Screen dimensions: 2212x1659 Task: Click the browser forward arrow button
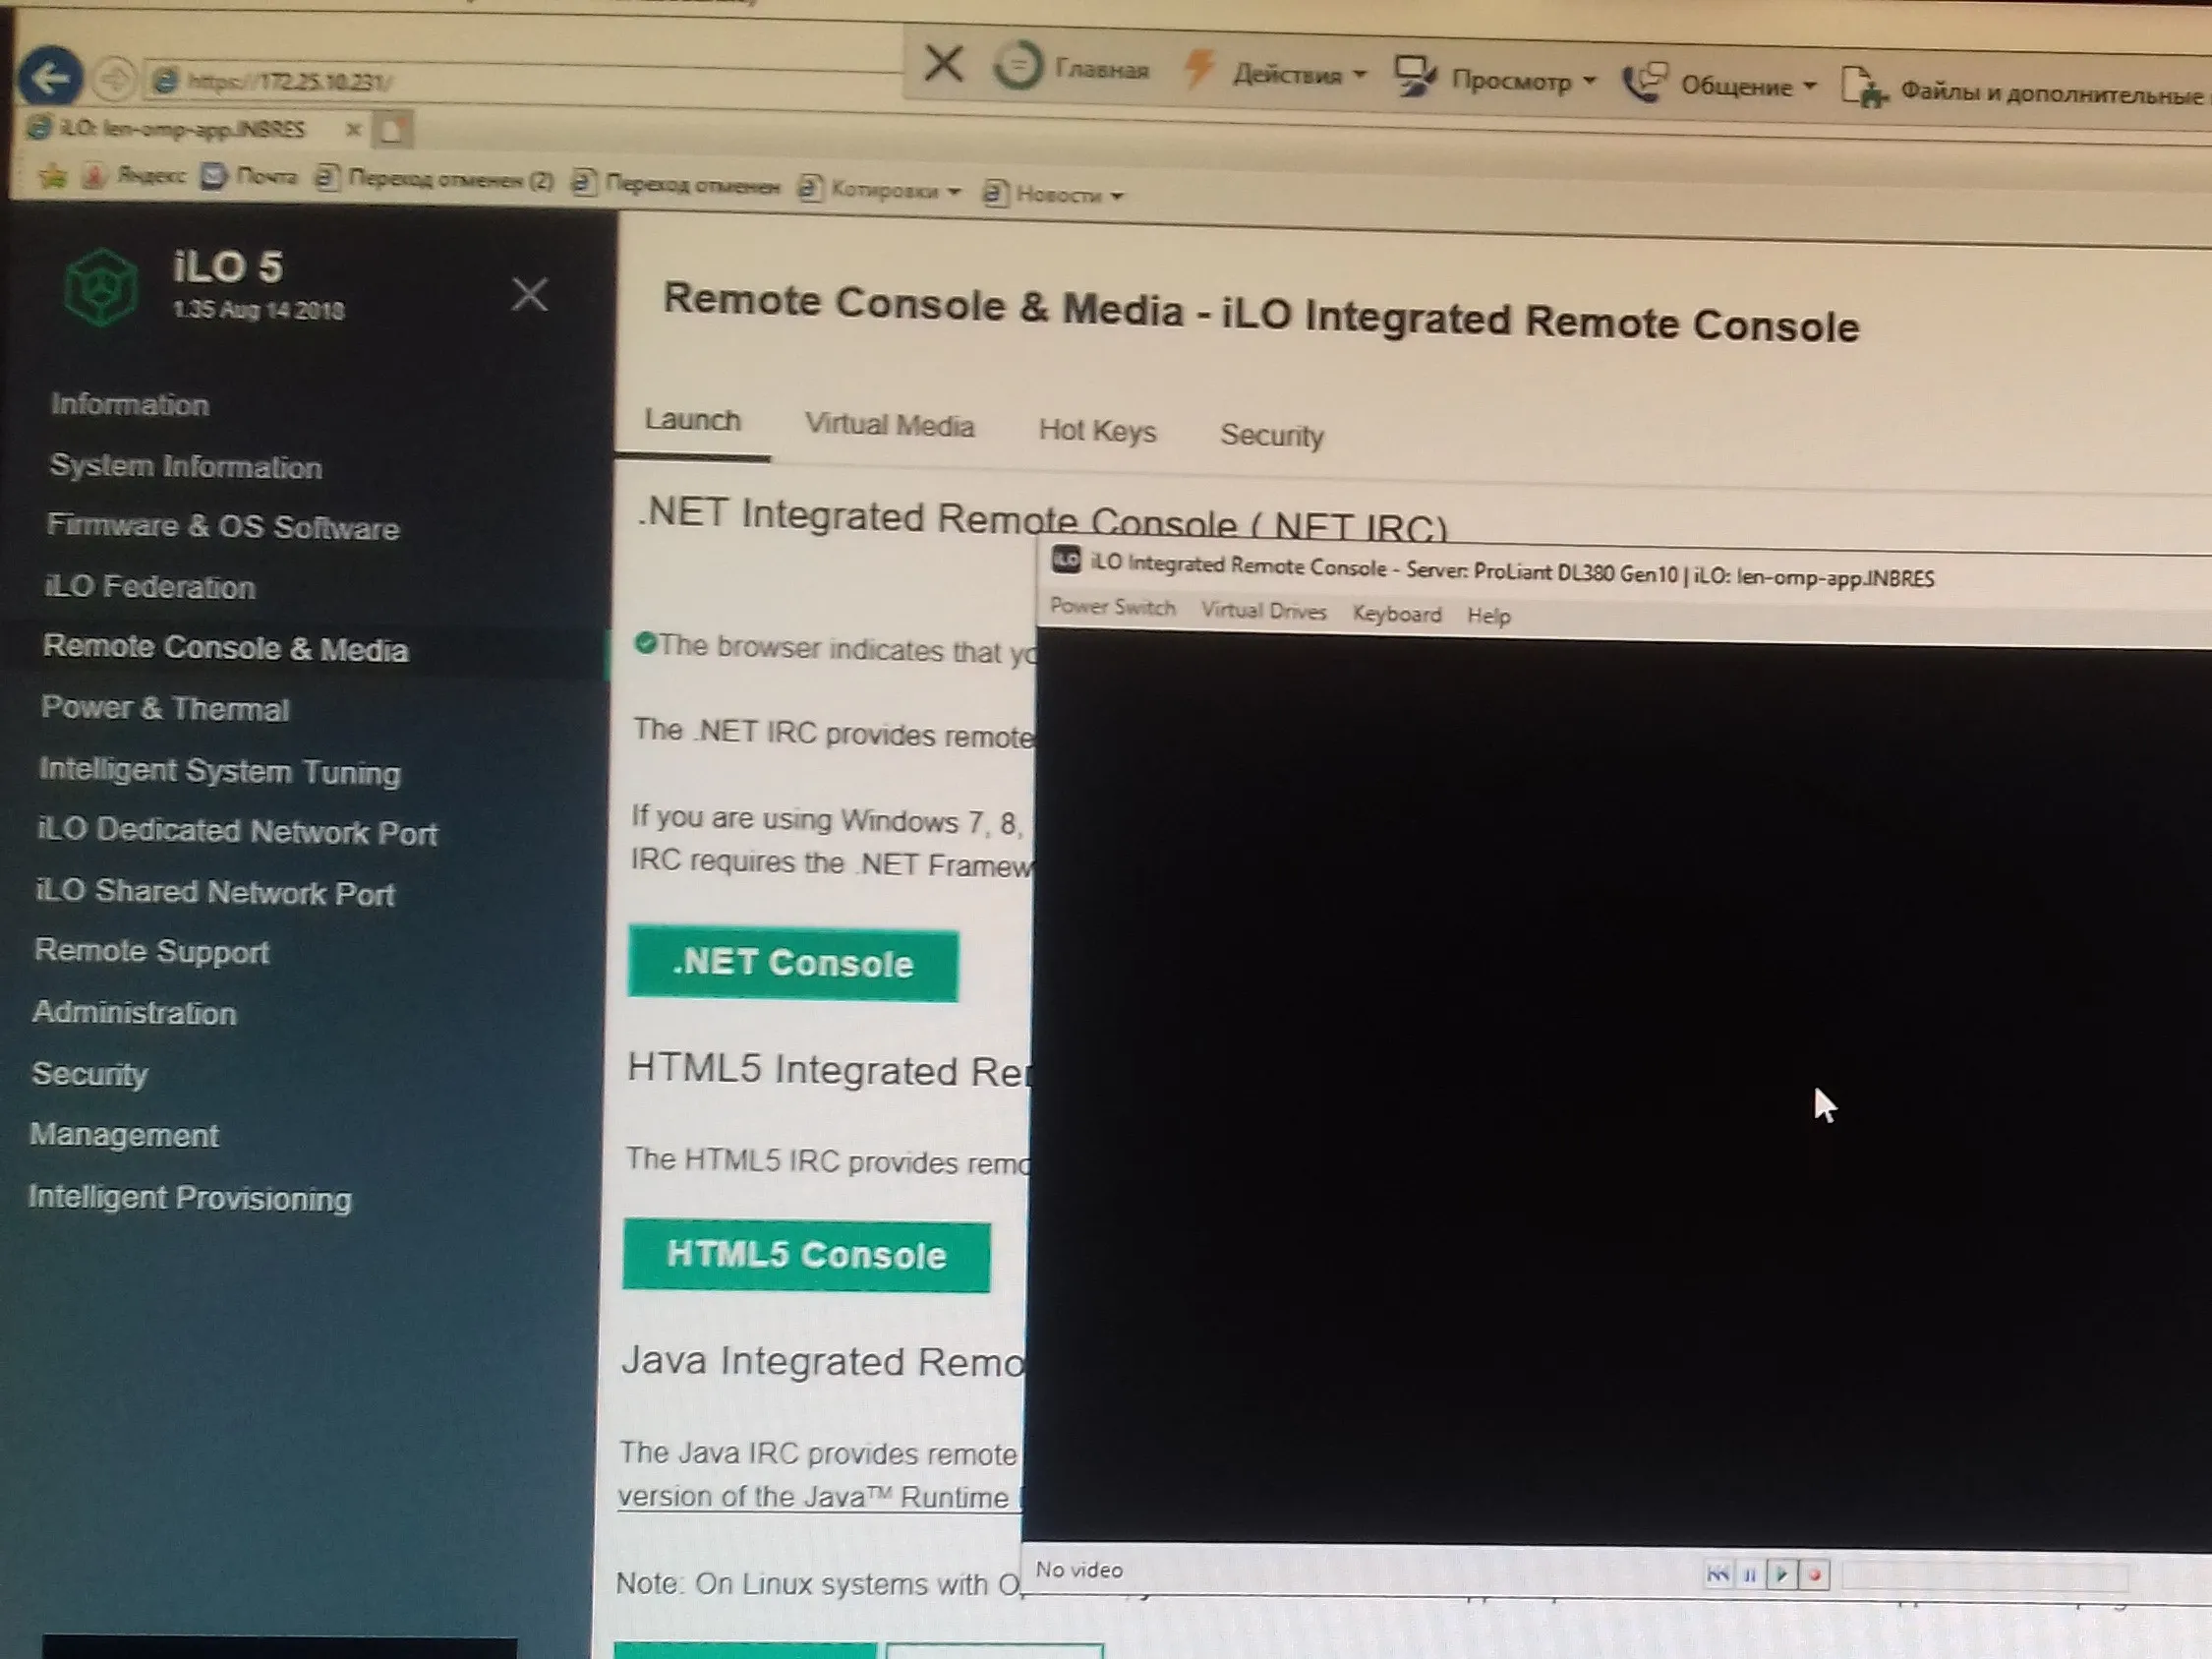click(114, 78)
